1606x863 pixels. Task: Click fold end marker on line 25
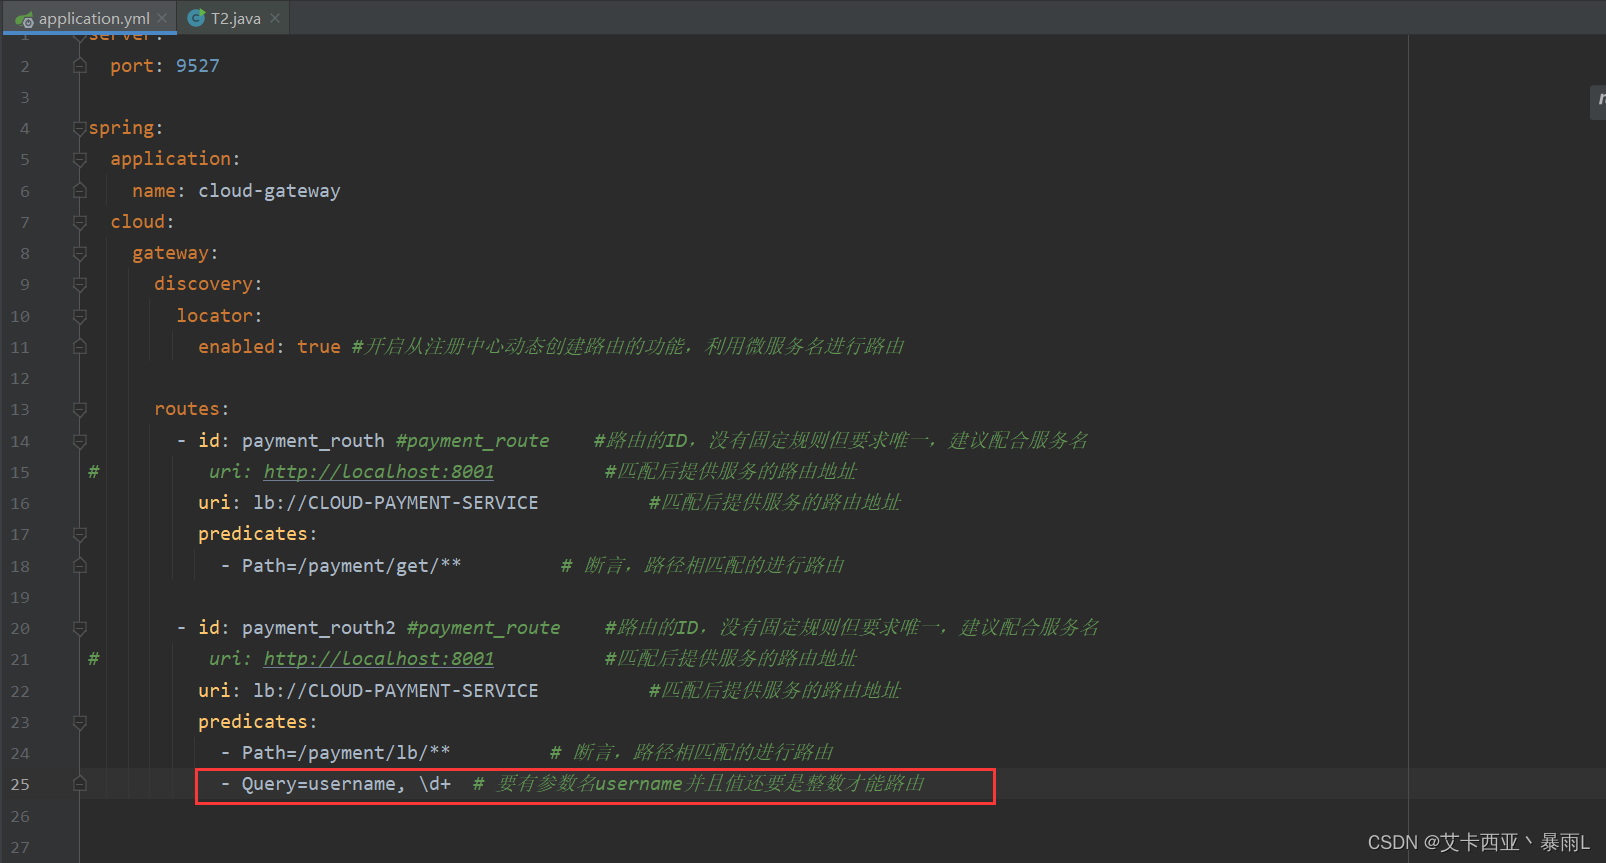coord(80,784)
